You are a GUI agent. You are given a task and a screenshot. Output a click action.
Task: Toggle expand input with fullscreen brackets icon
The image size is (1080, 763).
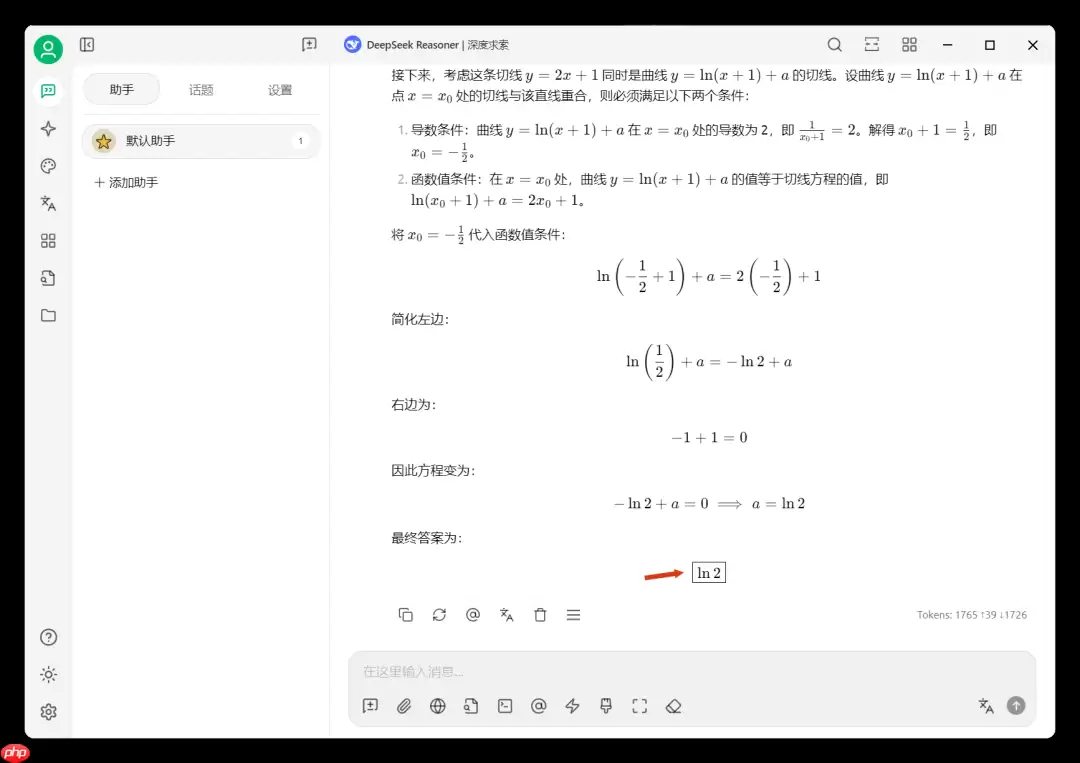pyautogui.click(x=640, y=706)
